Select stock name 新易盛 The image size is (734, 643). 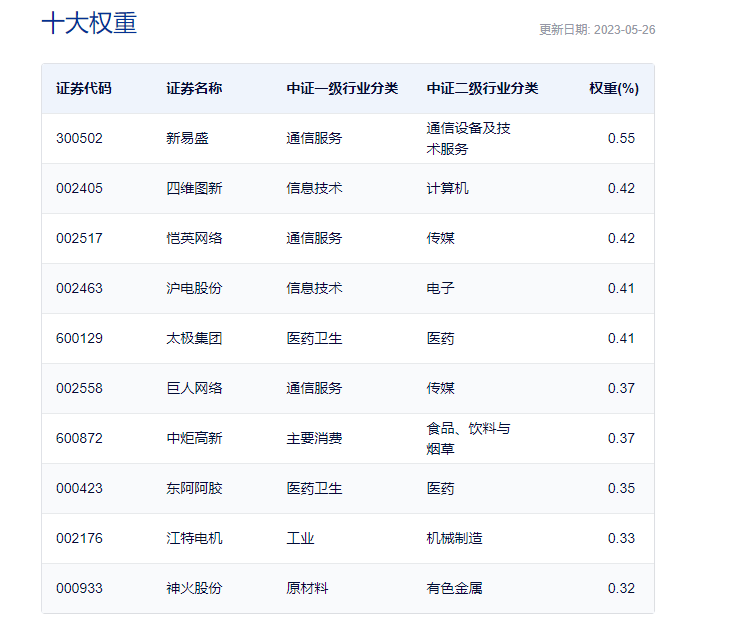[x=187, y=139]
